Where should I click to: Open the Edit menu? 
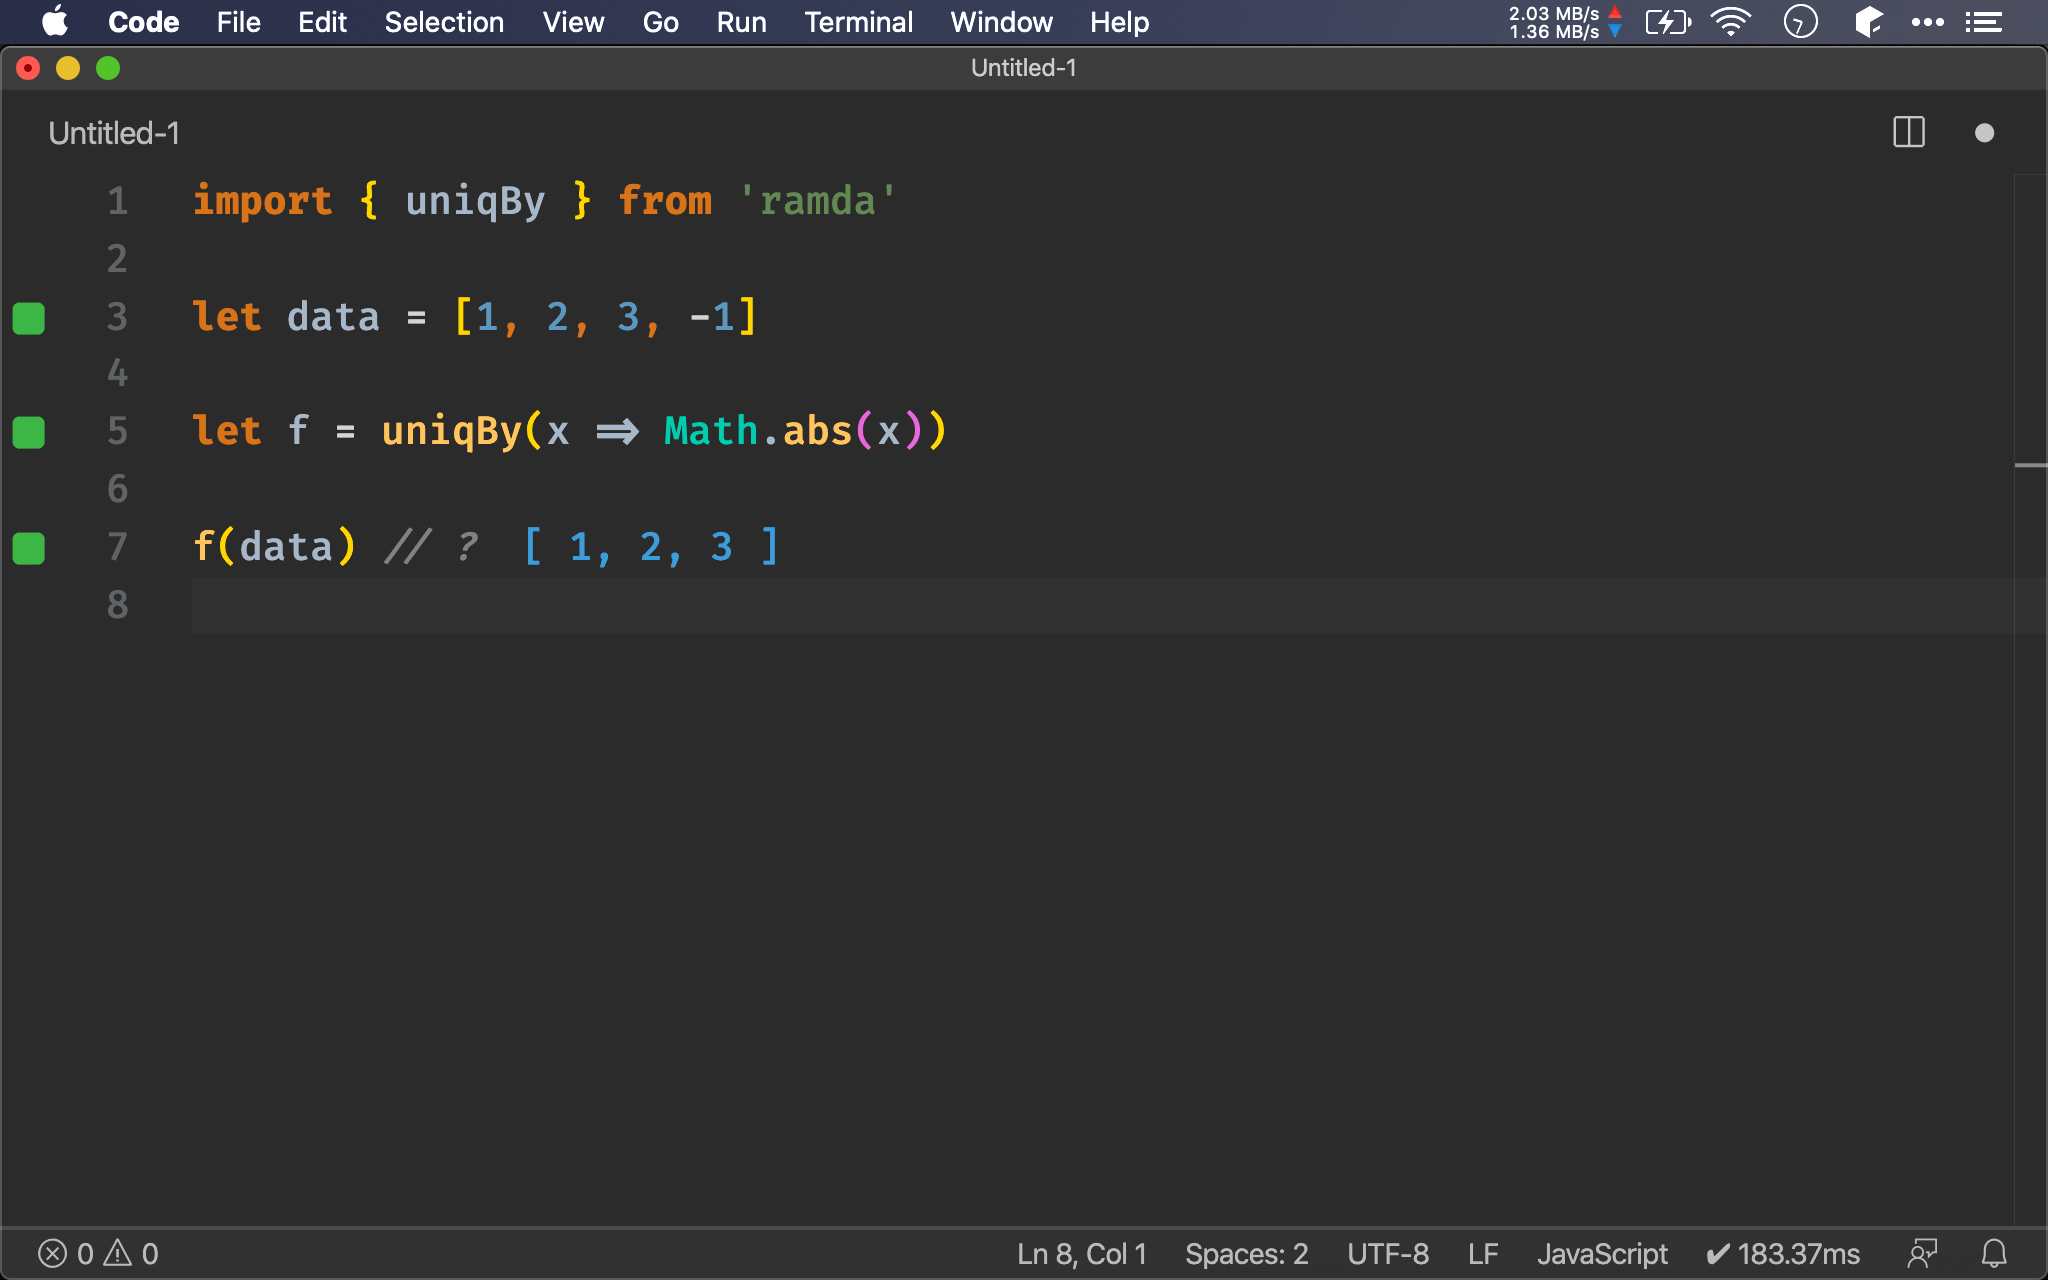(322, 22)
